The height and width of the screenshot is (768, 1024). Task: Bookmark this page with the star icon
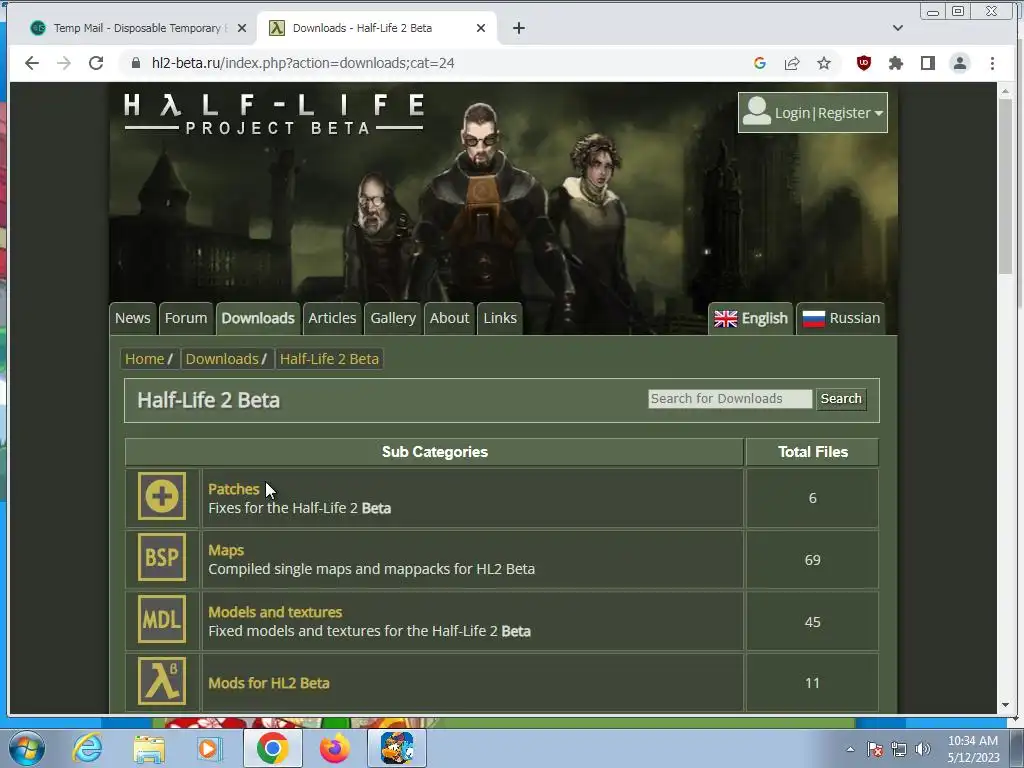click(824, 63)
